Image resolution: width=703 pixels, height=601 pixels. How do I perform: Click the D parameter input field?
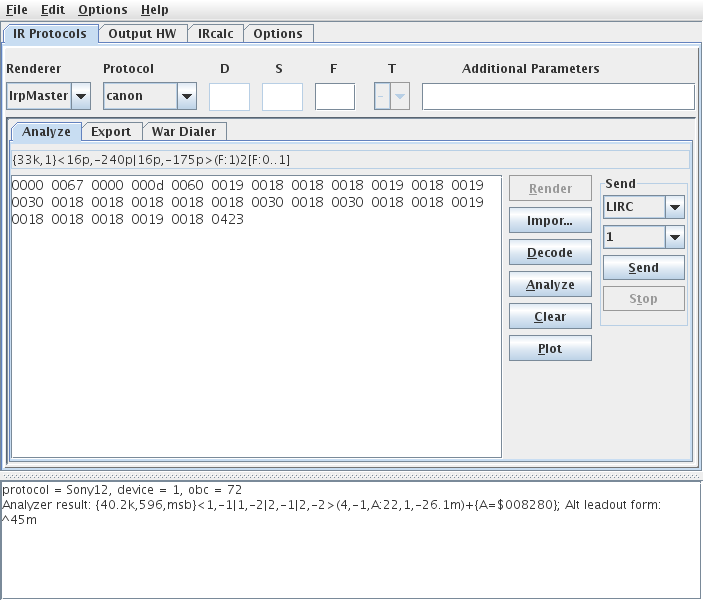229,97
